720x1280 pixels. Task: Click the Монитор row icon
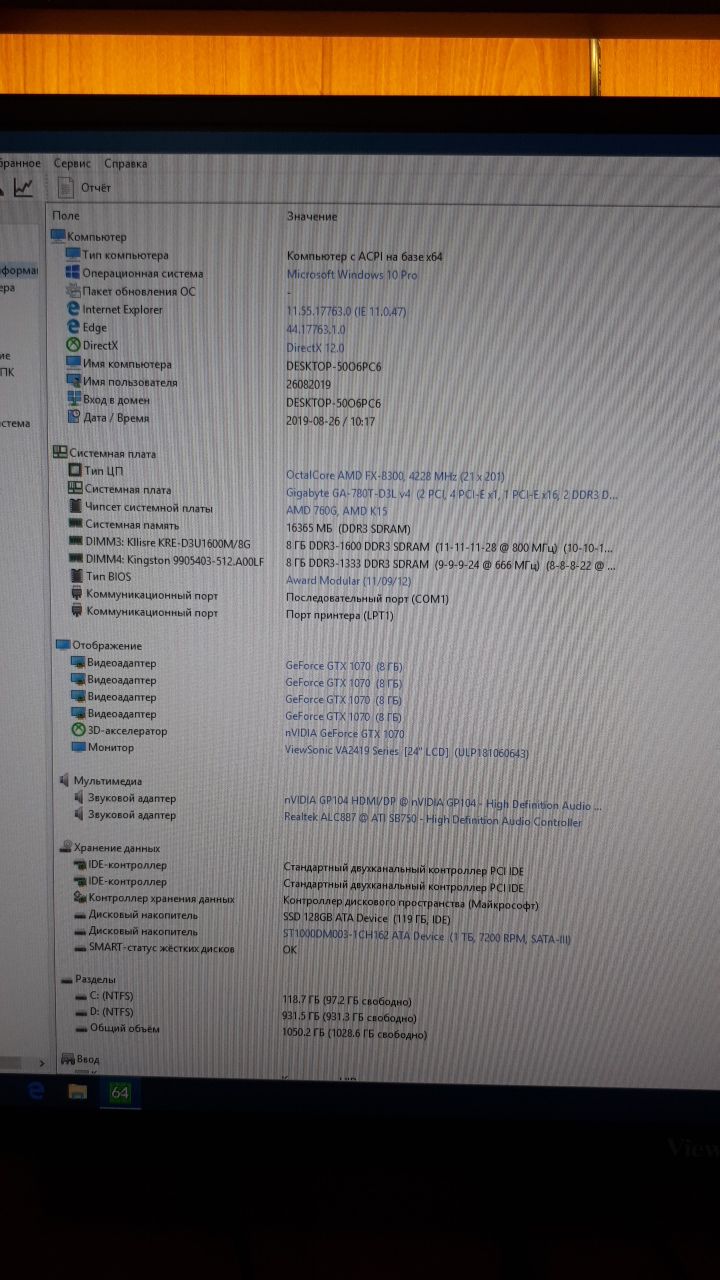pyautogui.click(x=79, y=748)
